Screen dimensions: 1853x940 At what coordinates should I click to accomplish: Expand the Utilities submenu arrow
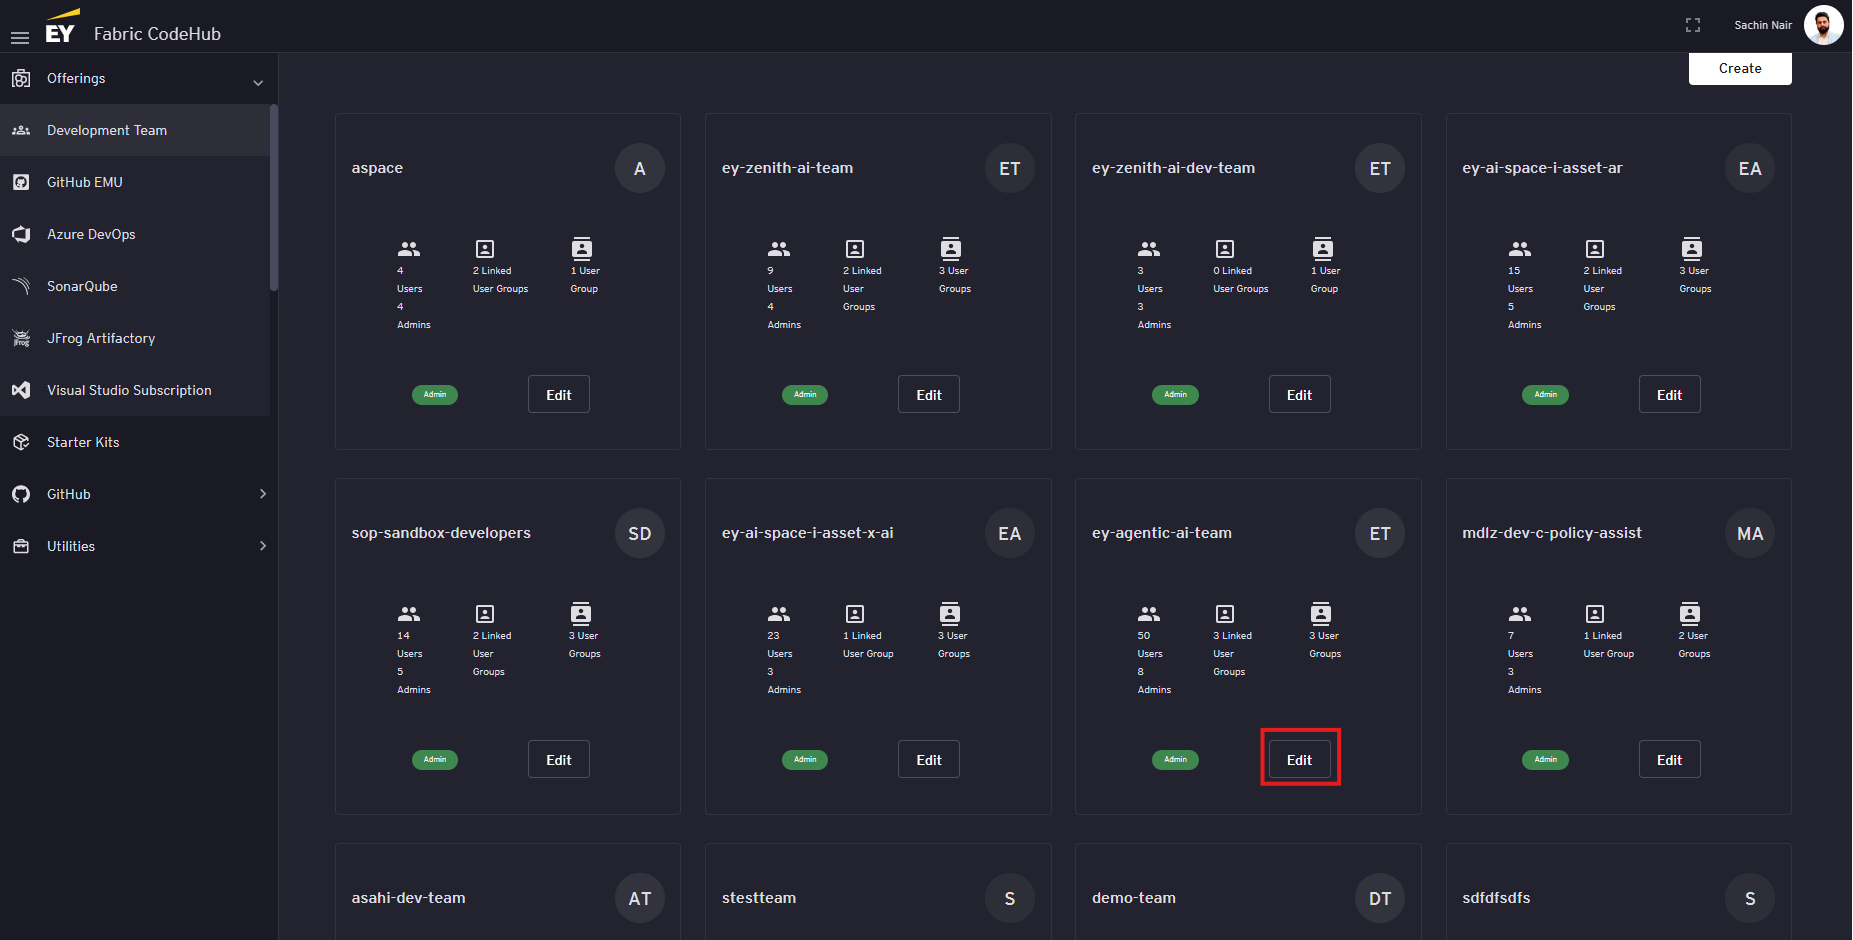tap(263, 546)
